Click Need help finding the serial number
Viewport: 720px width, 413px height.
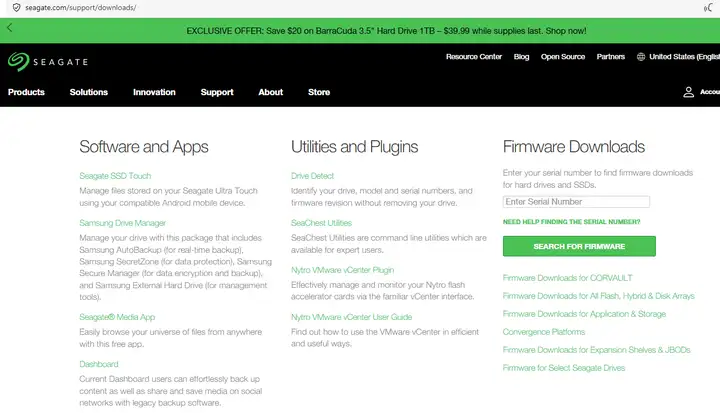point(571,222)
